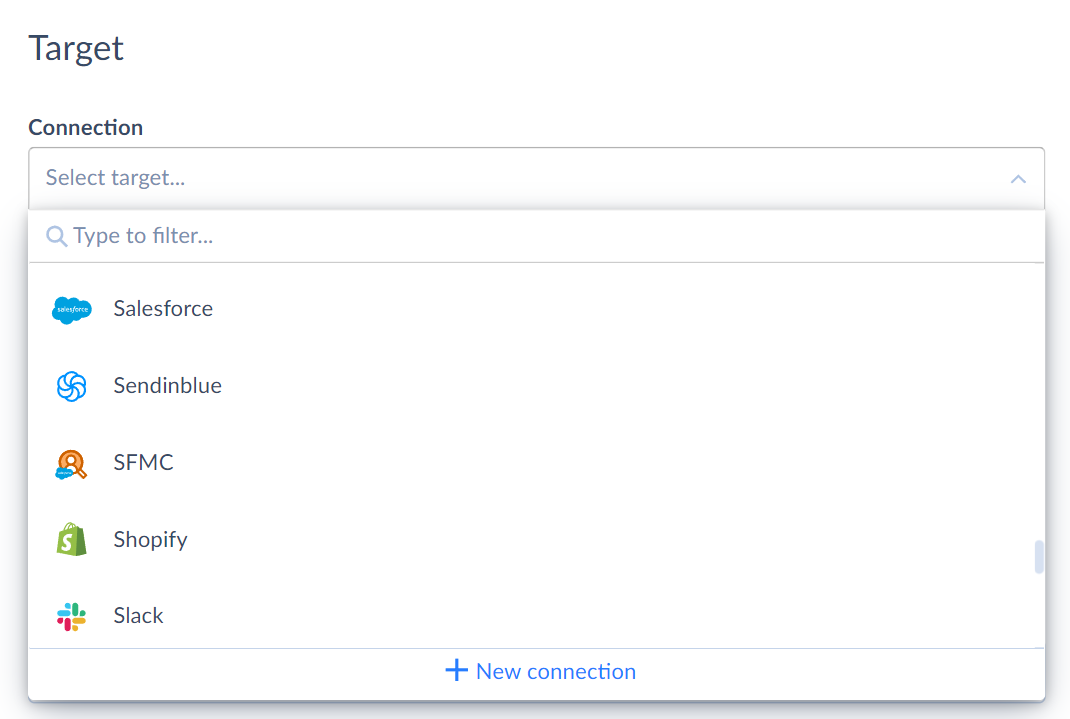This screenshot has width=1070, height=719.
Task: Click the dropdown list scrollbar thumb
Action: coord(1039,557)
